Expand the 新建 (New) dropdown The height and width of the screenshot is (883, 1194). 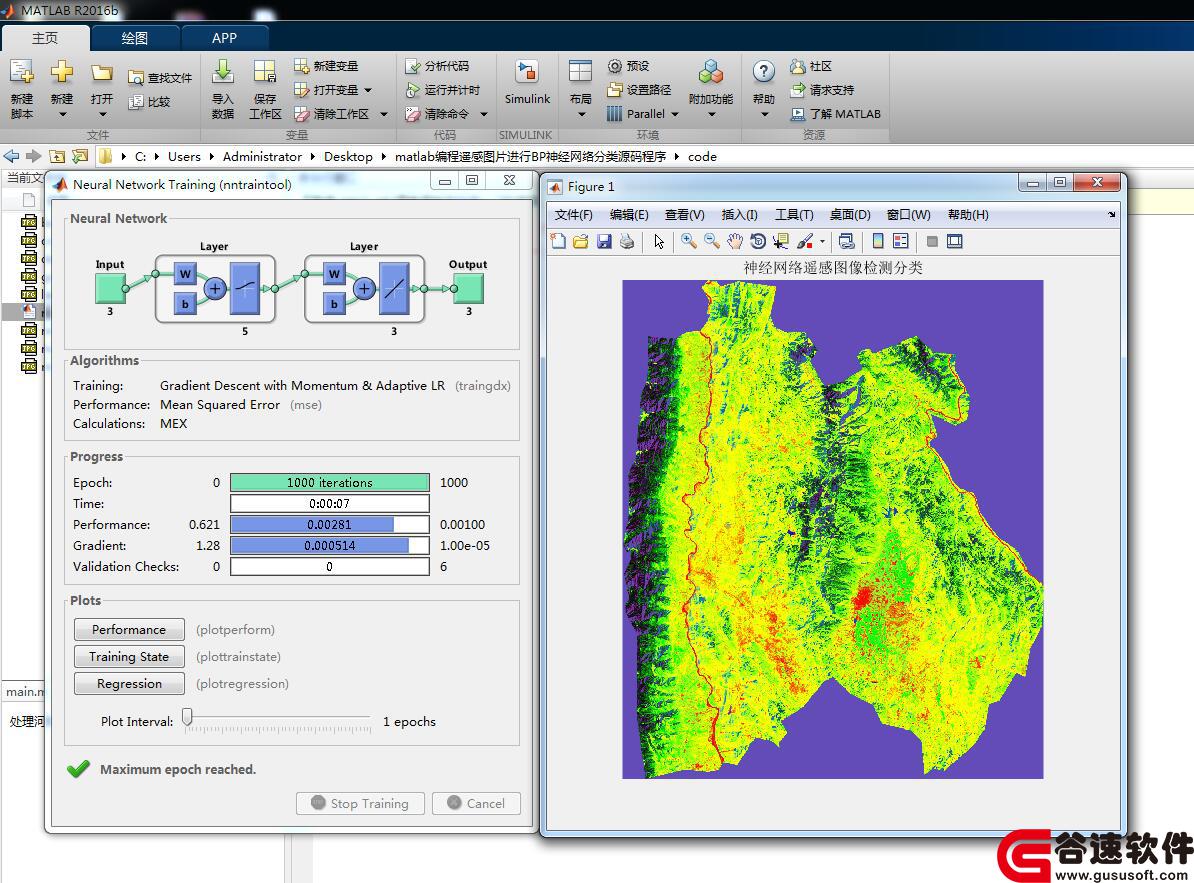[62, 115]
